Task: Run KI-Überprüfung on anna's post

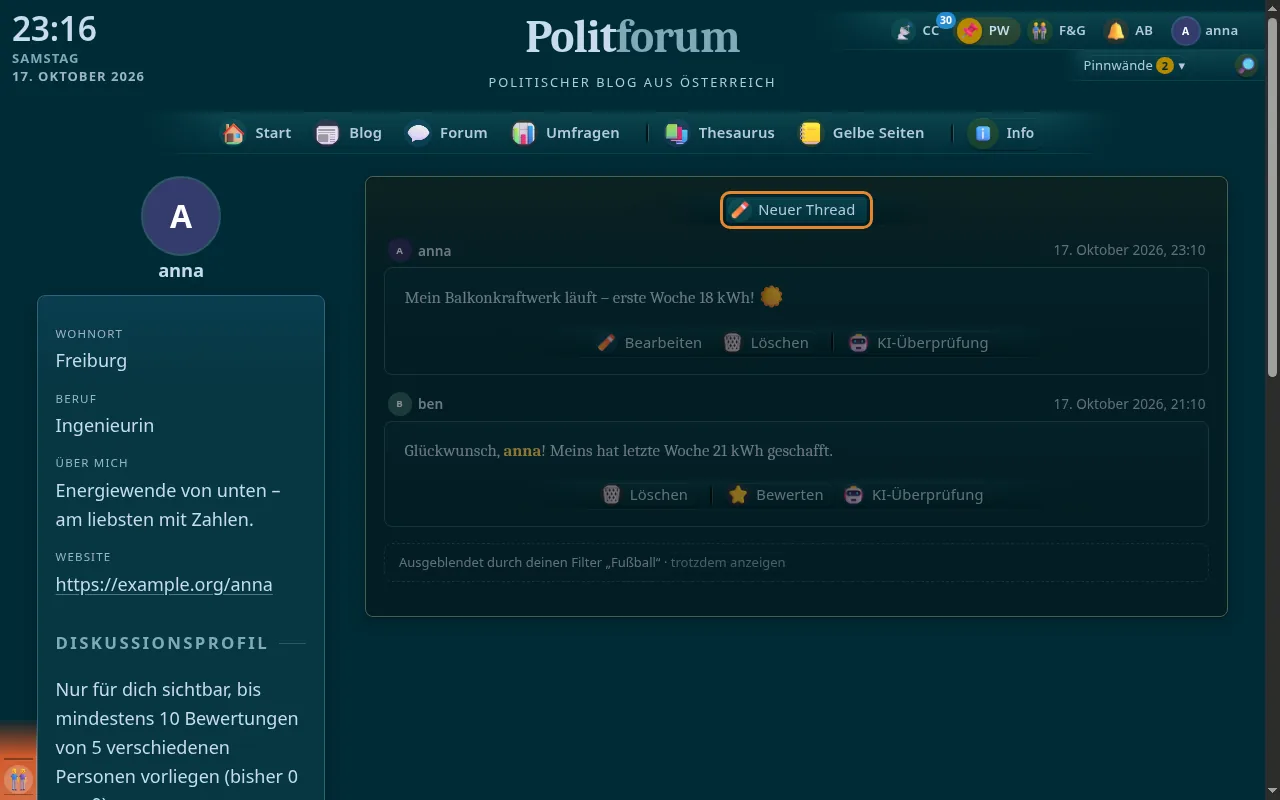Action: tap(918, 343)
